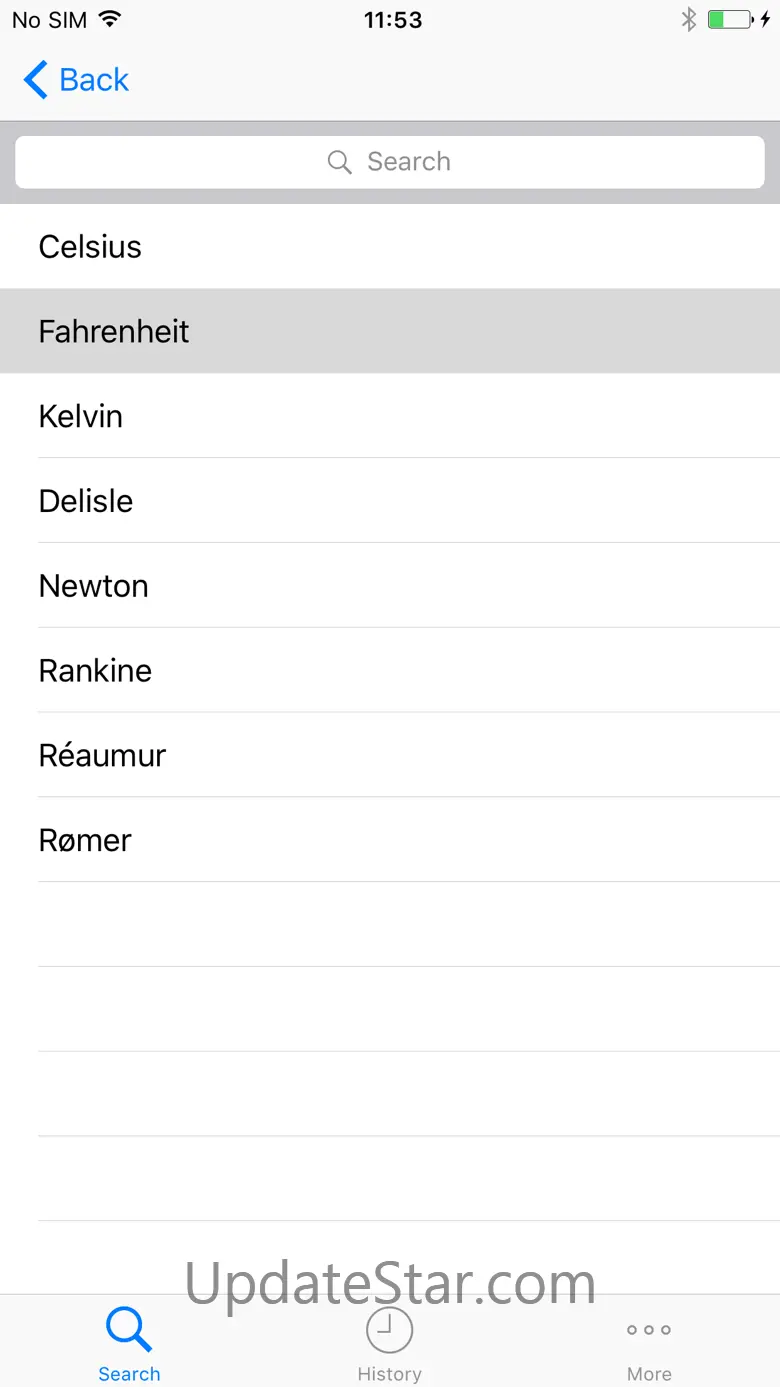Switch to the History tab label
The width and height of the screenshot is (780, 1387).
389,1374
